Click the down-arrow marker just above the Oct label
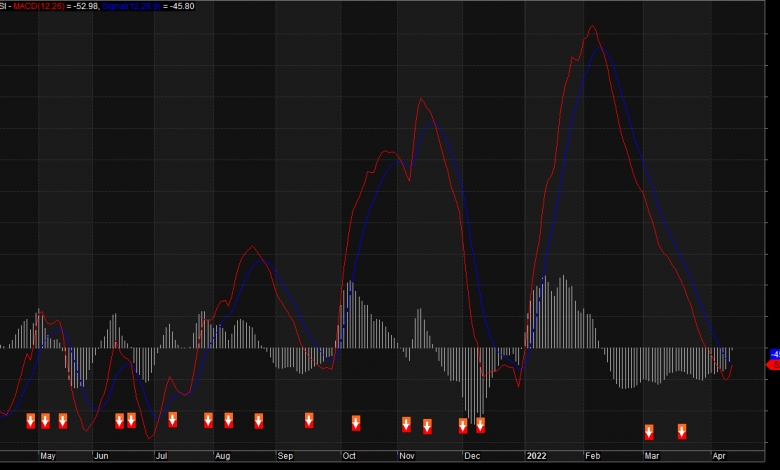 tap(356, 423)
